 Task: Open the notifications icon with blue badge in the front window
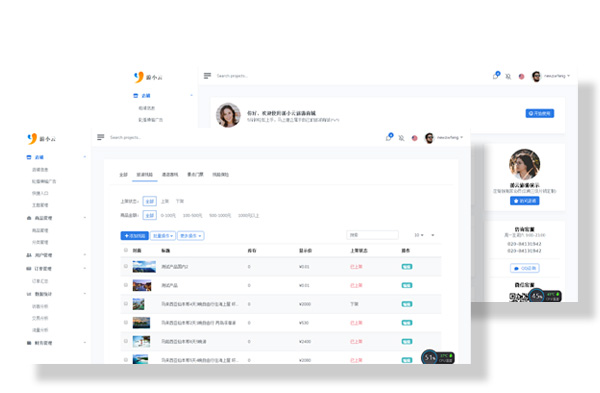(x=389, y=137)
